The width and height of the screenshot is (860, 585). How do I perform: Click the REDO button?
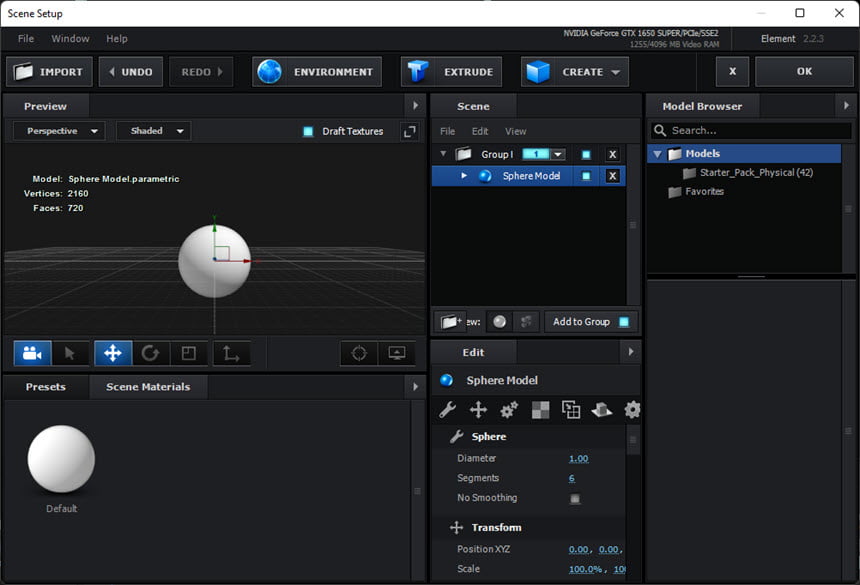point(201,72)
